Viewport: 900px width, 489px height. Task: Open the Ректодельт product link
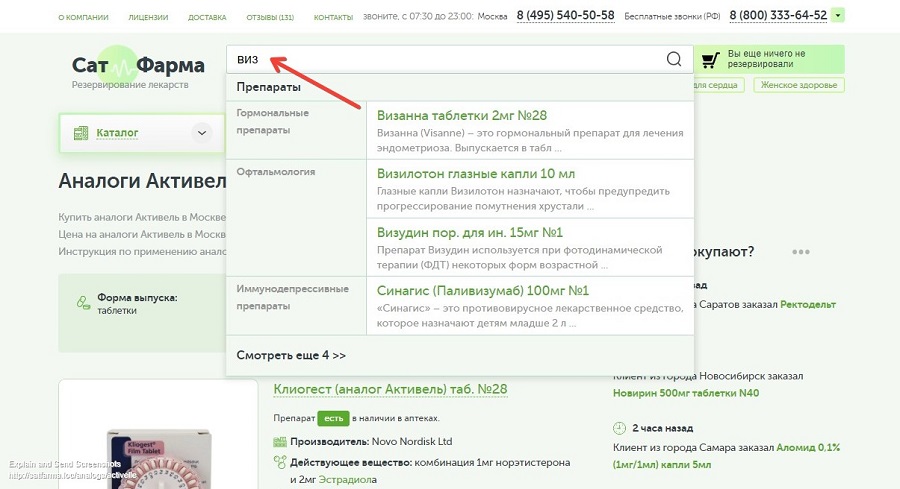808,304
